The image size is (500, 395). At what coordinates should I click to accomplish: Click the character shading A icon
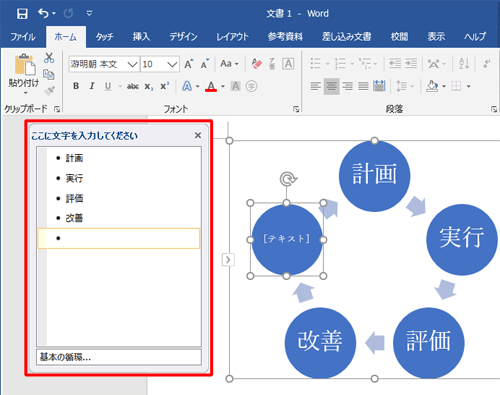235,86
